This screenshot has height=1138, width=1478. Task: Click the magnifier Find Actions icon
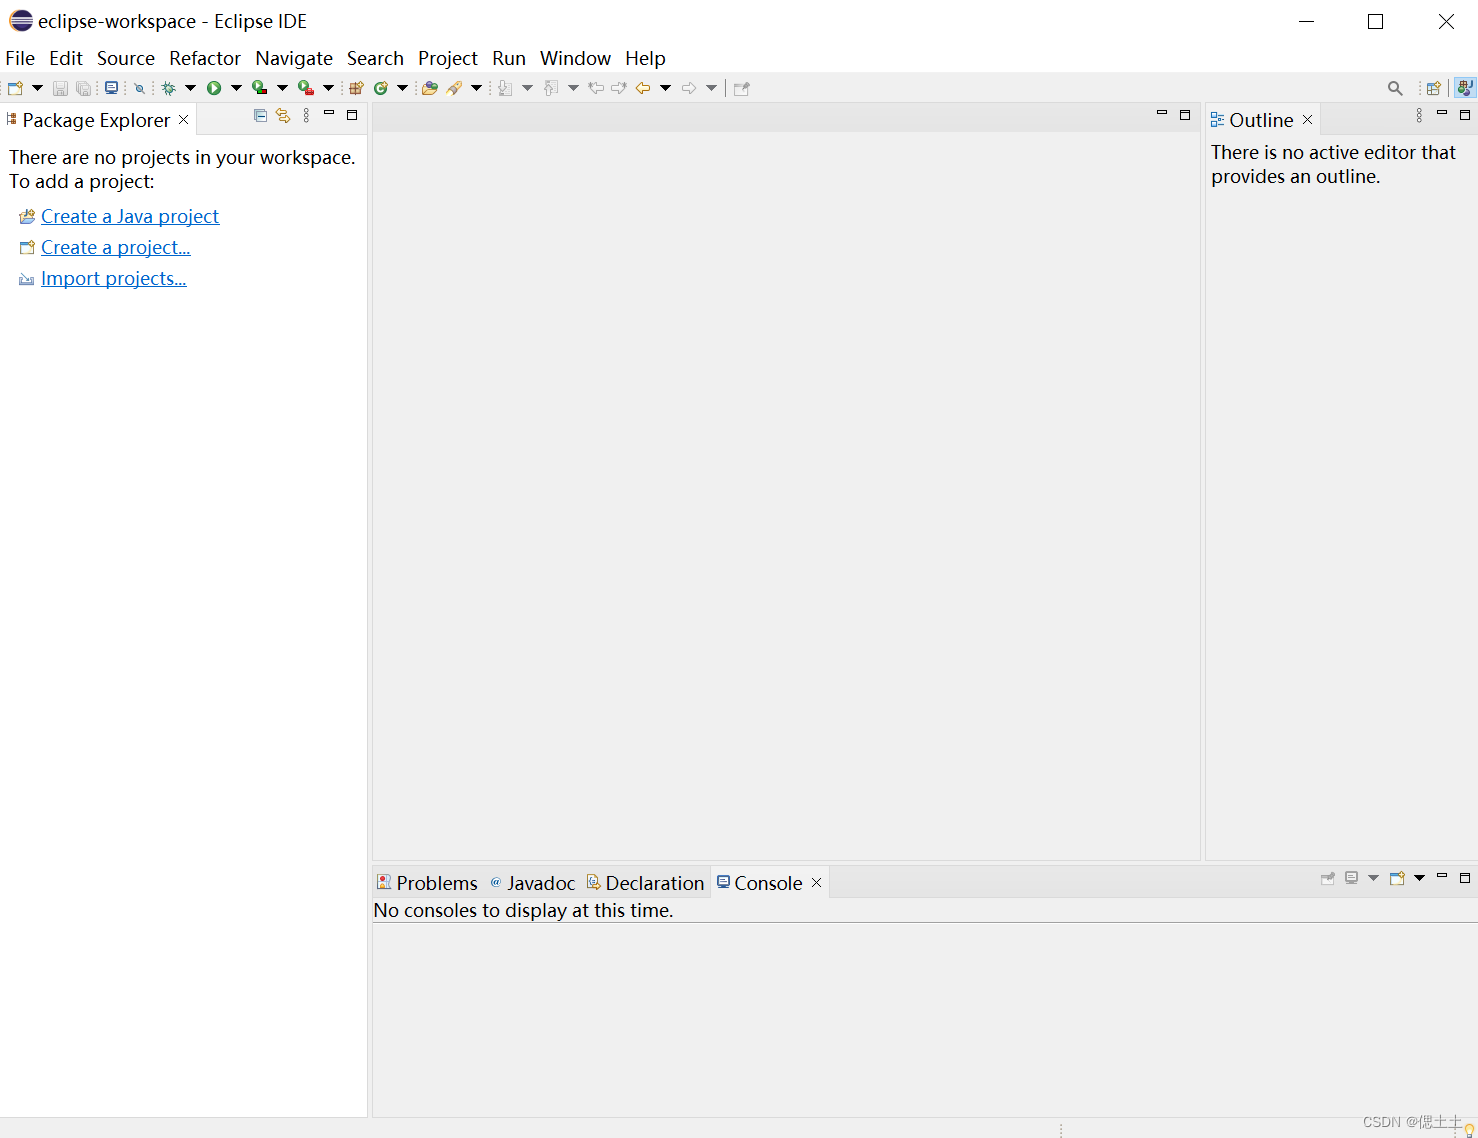(1395, 88)
